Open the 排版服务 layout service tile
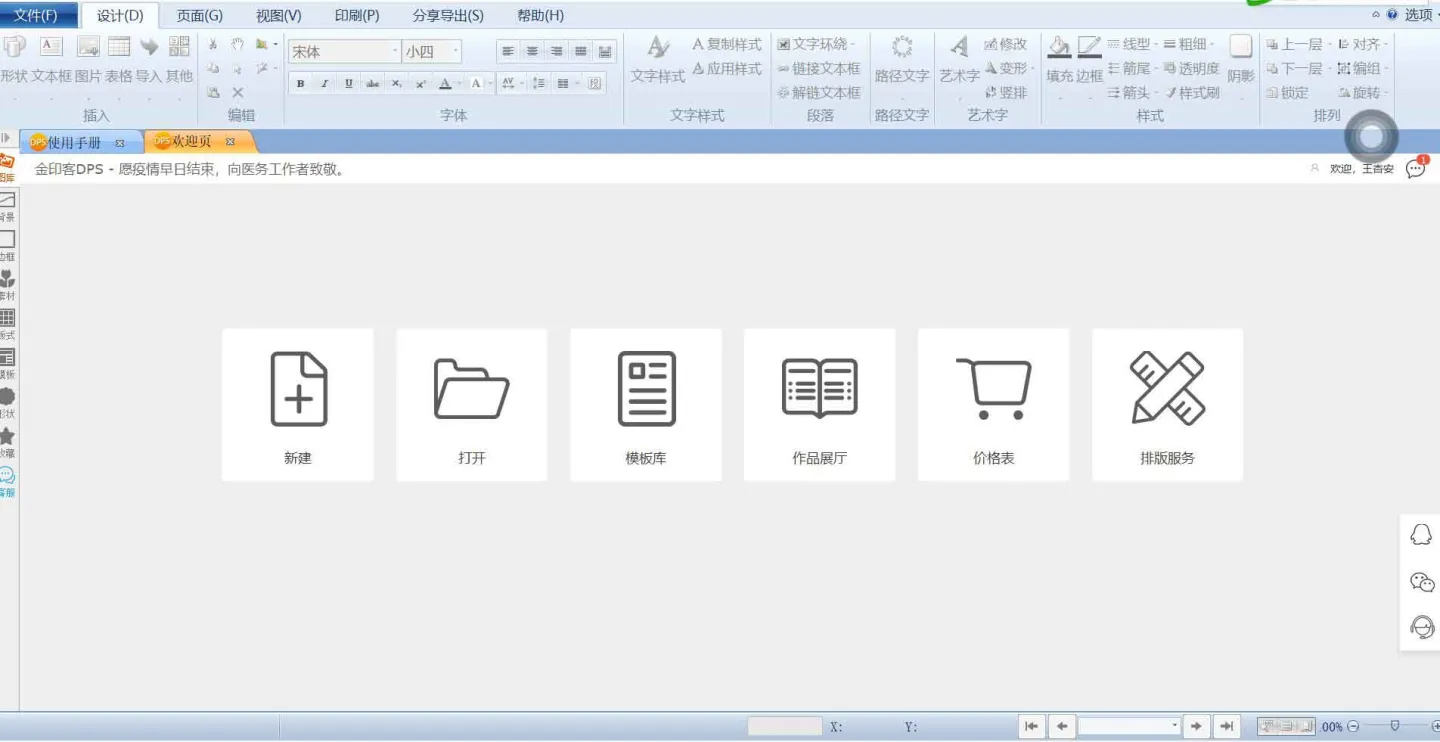The height and width of the screenshot is (742, 1440). coord(1167,405)
